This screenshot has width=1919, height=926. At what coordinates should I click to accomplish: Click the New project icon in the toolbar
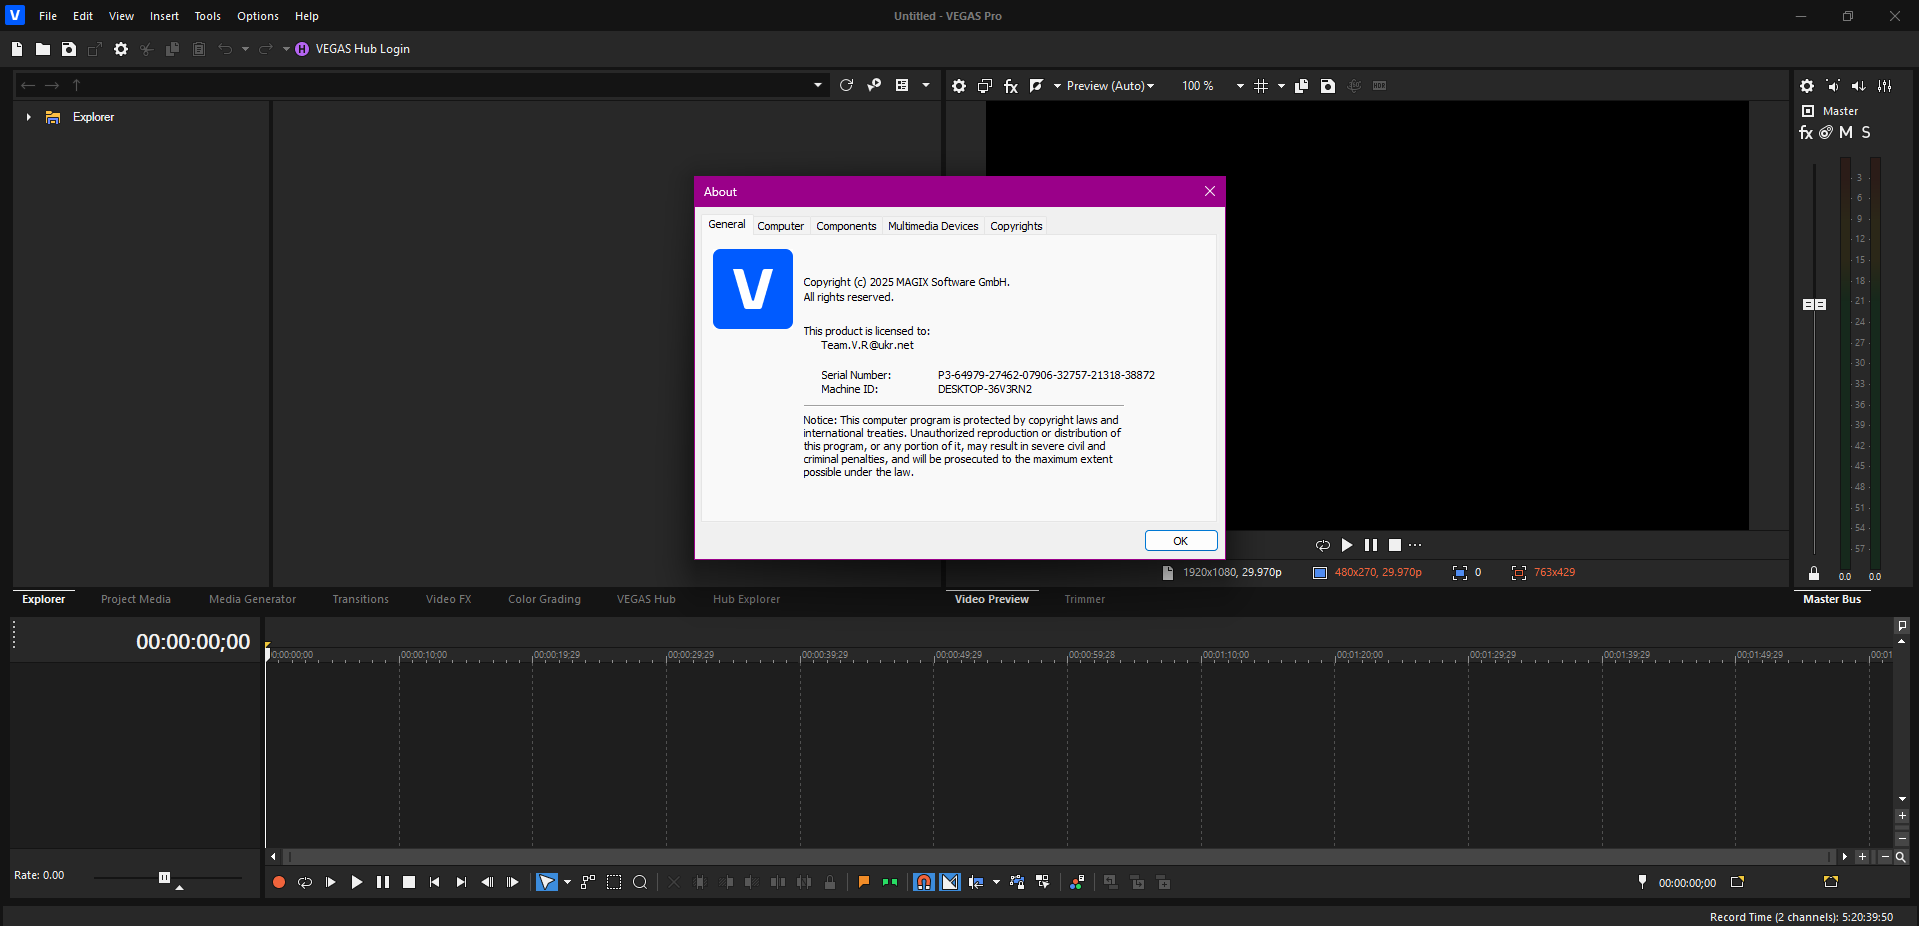click(17, 49)
